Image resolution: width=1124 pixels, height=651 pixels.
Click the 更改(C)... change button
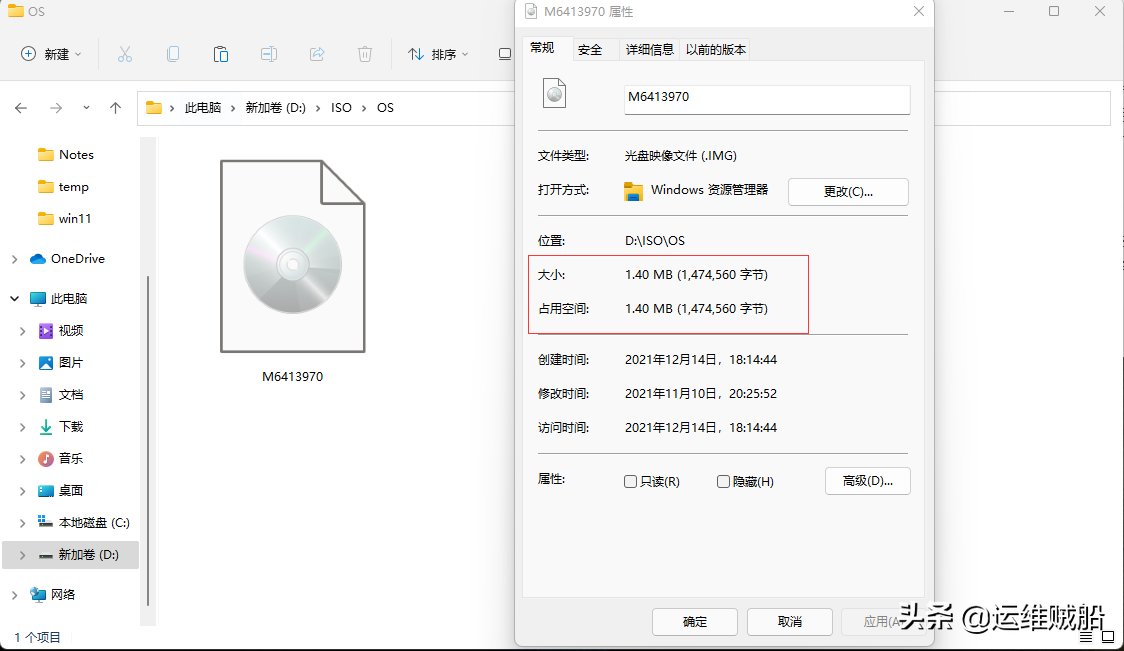pos(848,191)
